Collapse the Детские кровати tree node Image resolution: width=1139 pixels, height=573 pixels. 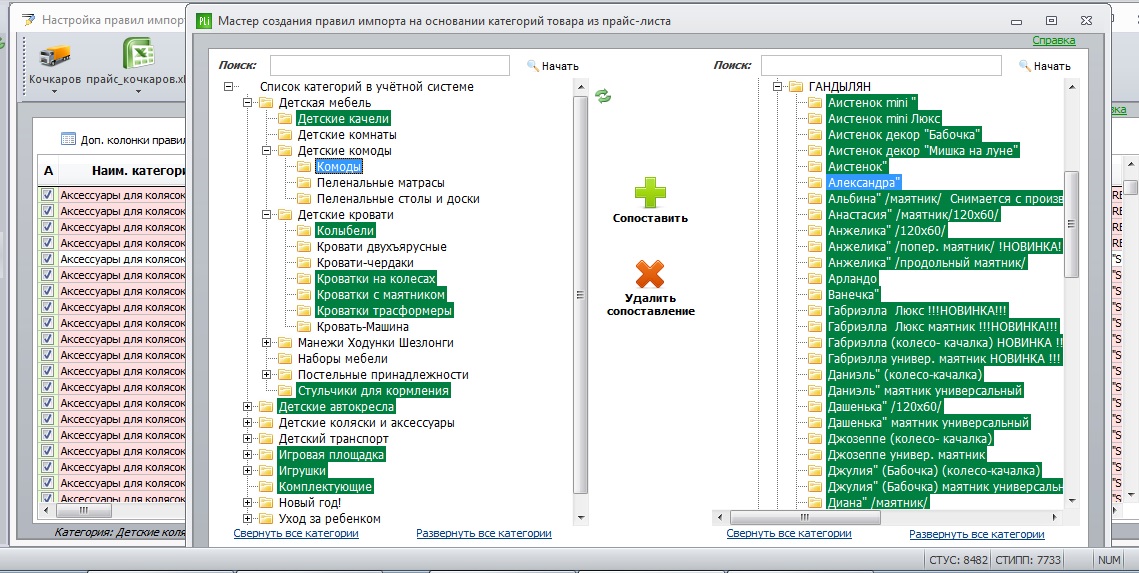click(267, 215)
